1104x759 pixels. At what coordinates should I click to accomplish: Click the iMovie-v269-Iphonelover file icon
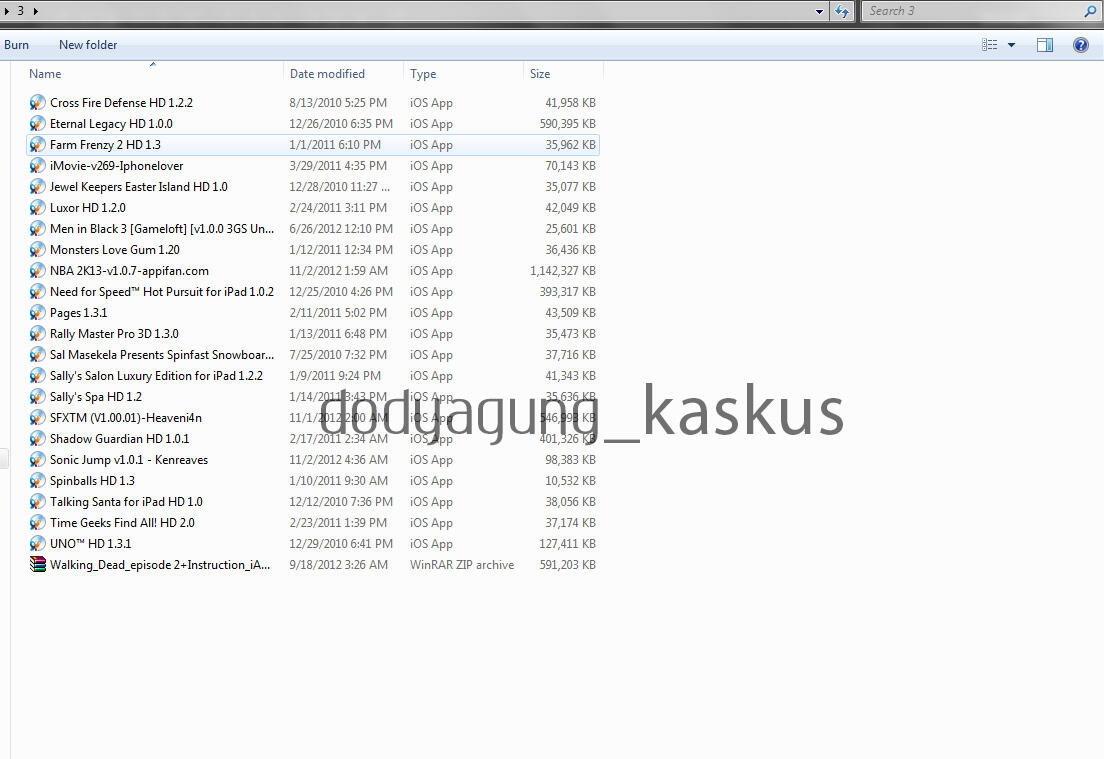click(37, 166)
